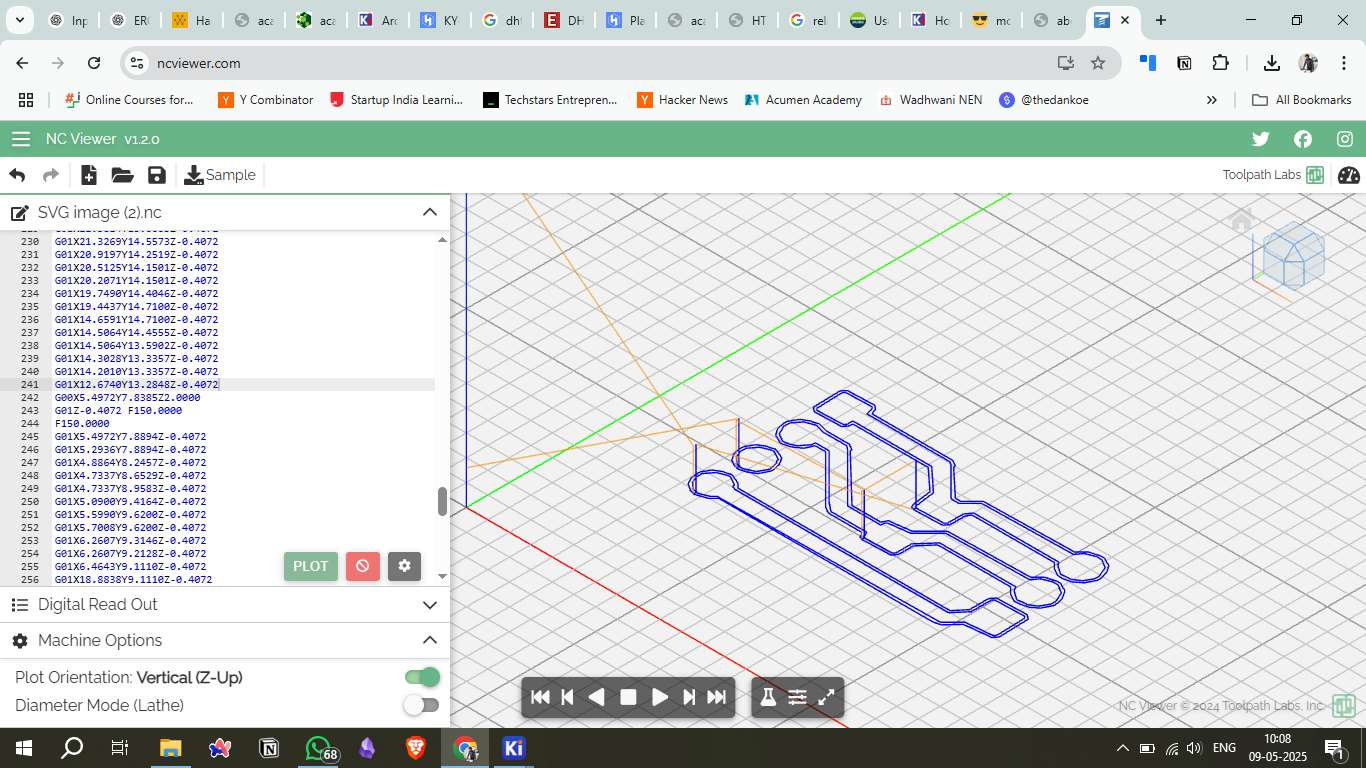This screenshot has height=768, width=1366.
Task: Collapse the SVG image (2).nc editor panel
Action: 430,212
